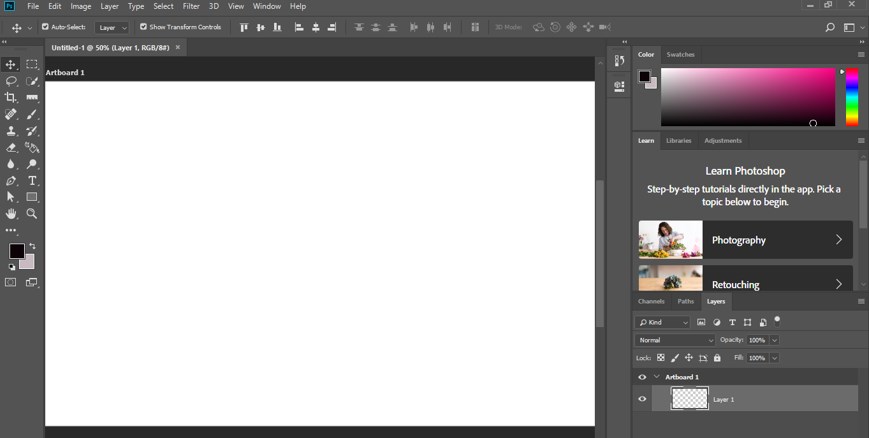This screenshot has height=438, width=869.
Task: Select the Dodge tool
Action: 32,164
